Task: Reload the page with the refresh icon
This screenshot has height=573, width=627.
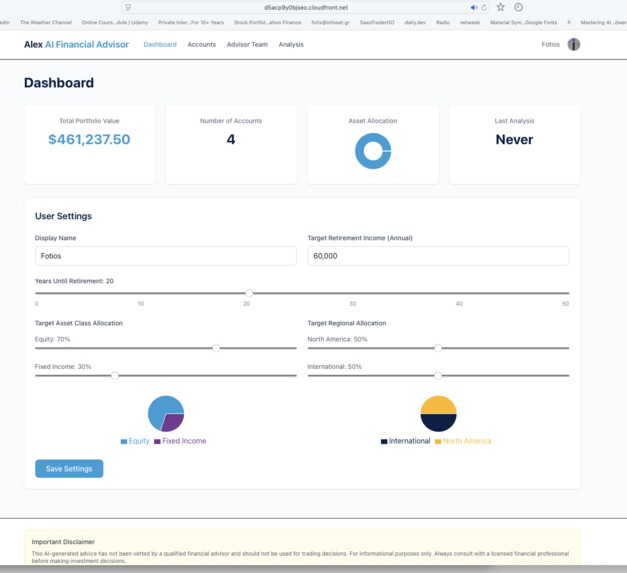Action: pyautogui.click(x=484, y=8)
